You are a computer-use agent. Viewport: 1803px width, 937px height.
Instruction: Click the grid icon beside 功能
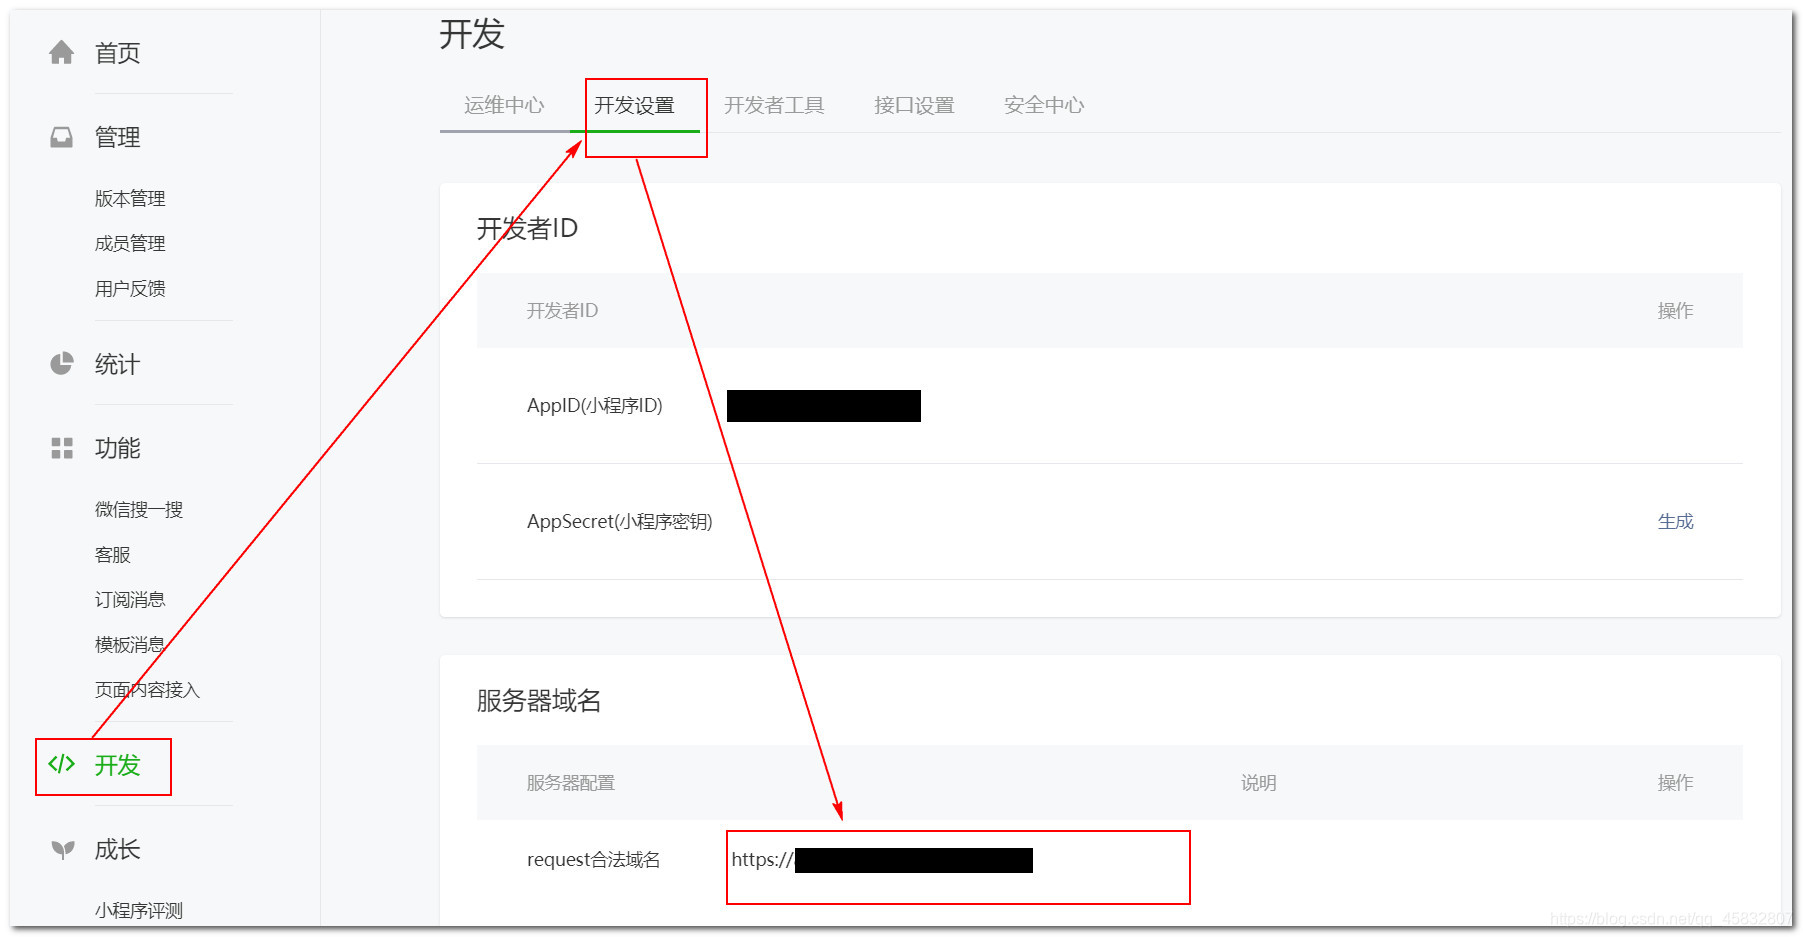click(62, 448)
